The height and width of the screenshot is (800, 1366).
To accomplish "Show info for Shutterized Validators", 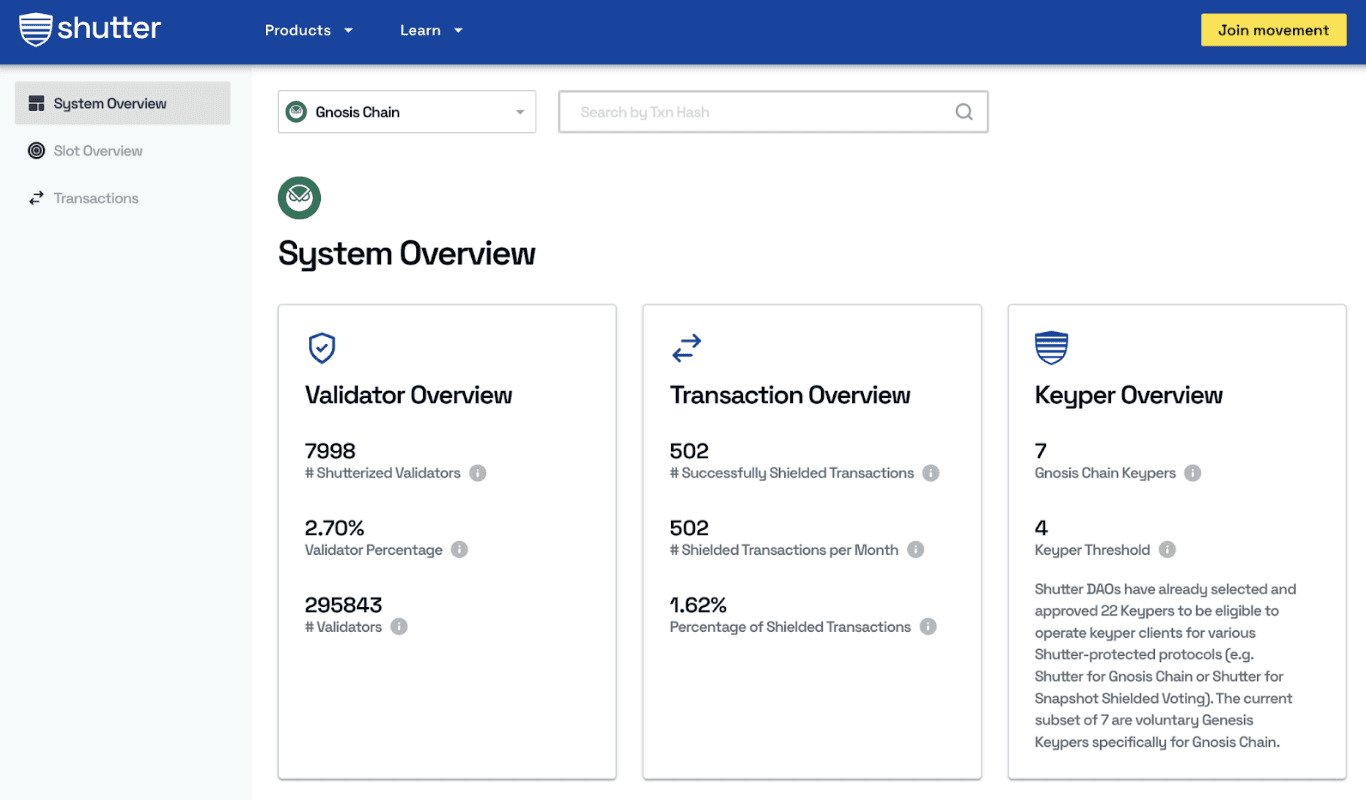I will click(478, 473).
